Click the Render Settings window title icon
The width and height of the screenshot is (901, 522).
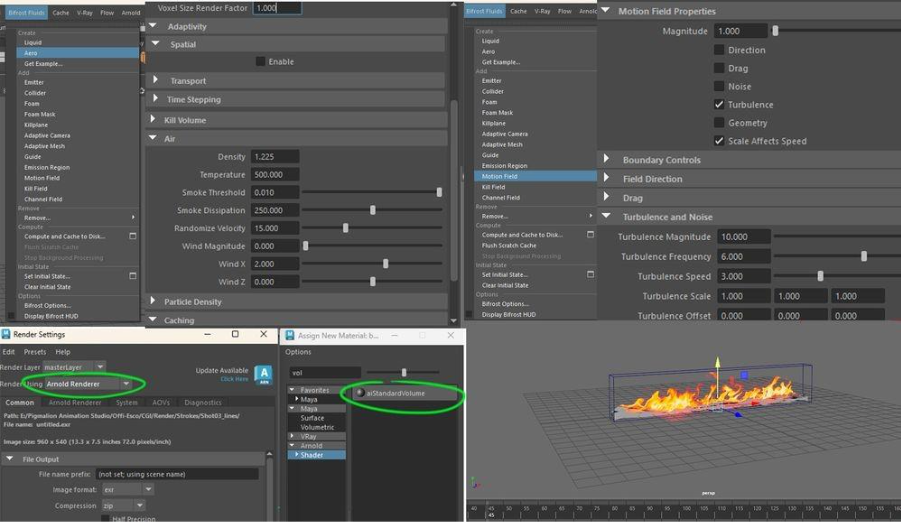(6, 334)
